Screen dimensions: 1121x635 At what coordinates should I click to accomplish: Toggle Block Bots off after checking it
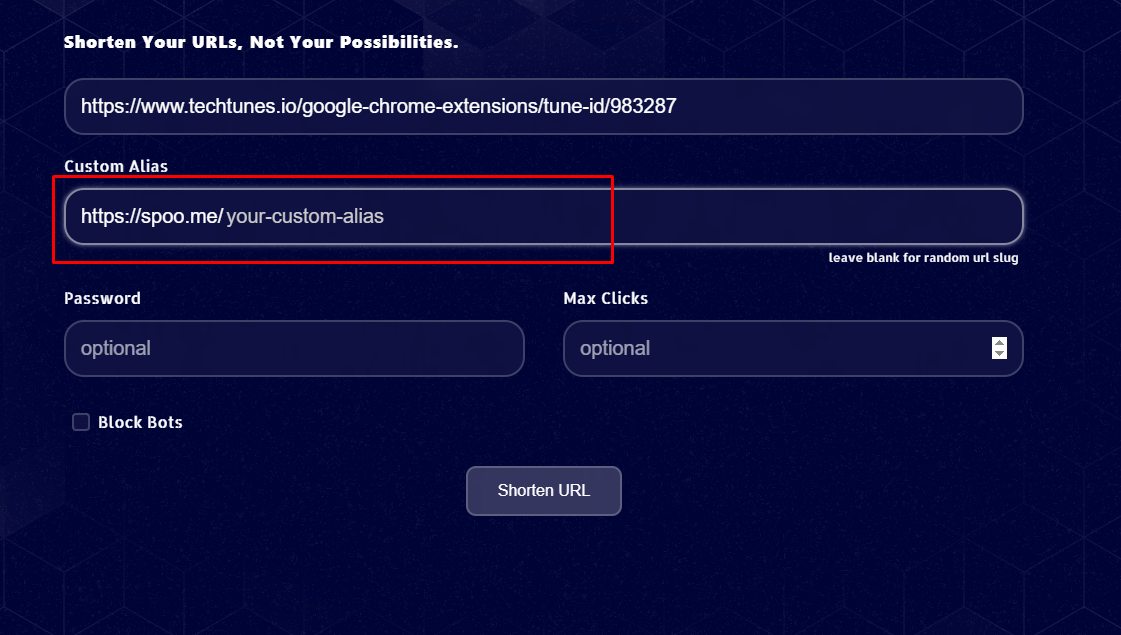point(80,421)
